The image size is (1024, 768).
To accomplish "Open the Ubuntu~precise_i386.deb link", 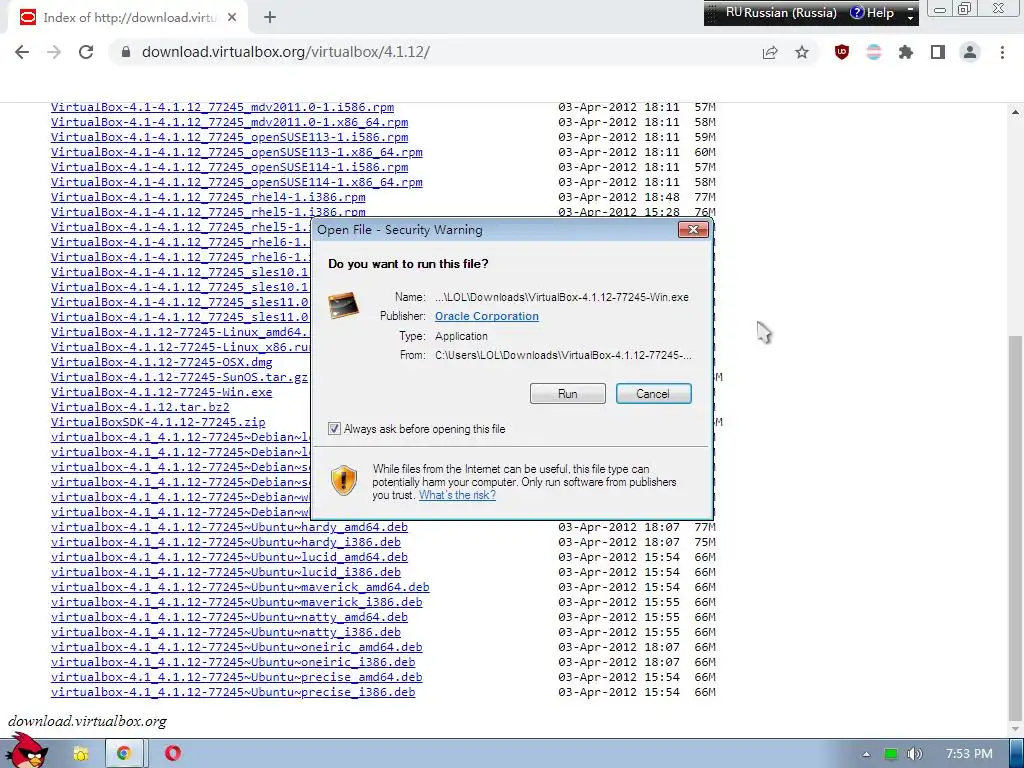I will [232, 692].
